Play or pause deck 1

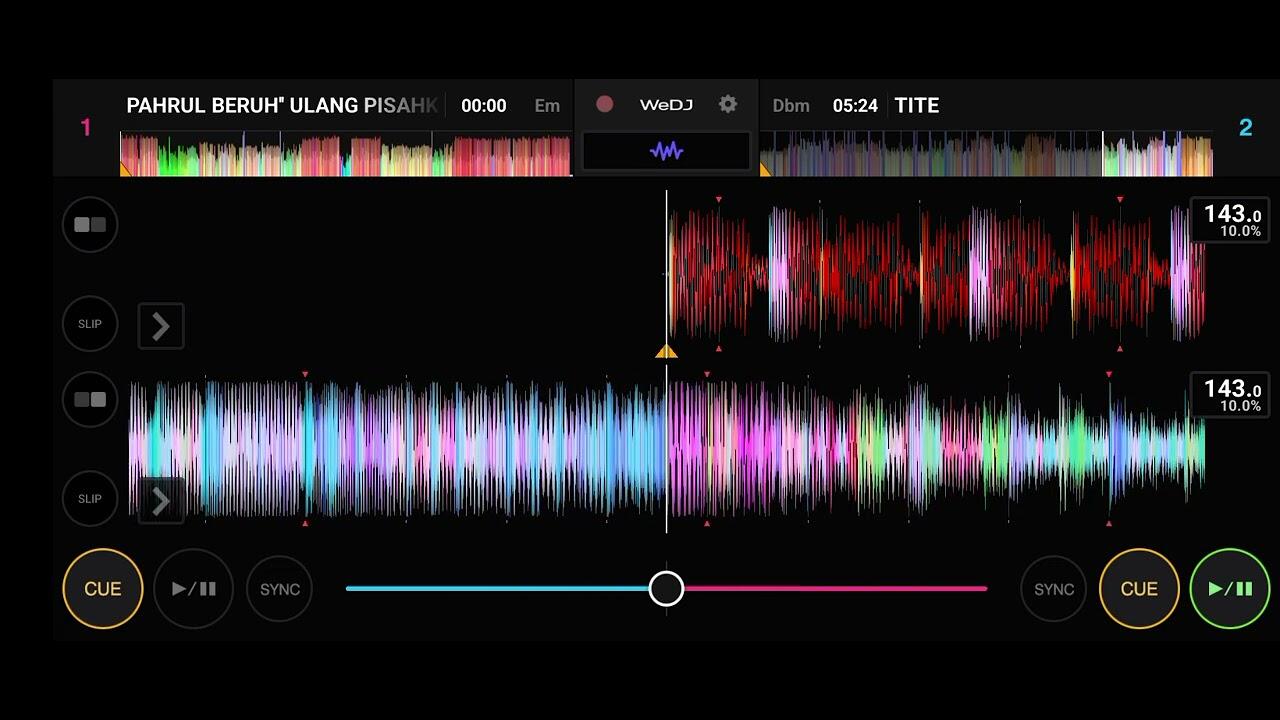coord(194,589)
